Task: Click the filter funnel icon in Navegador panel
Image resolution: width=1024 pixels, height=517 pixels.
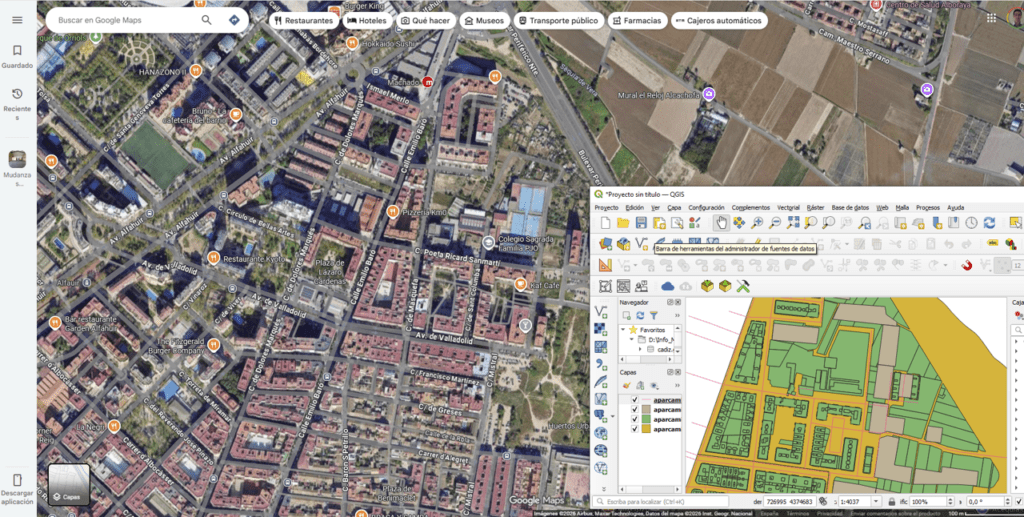Action: coord(654,315)
